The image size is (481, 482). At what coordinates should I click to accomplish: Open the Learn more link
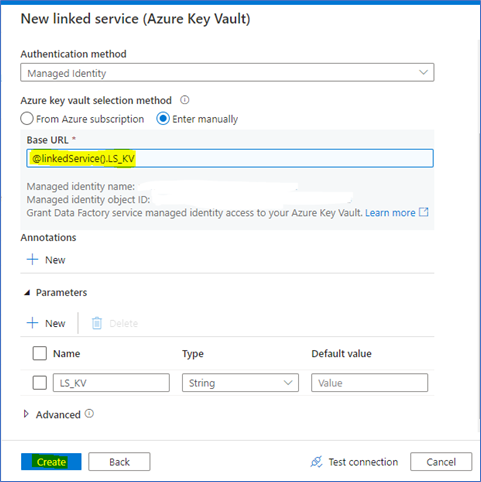point(390,213)
